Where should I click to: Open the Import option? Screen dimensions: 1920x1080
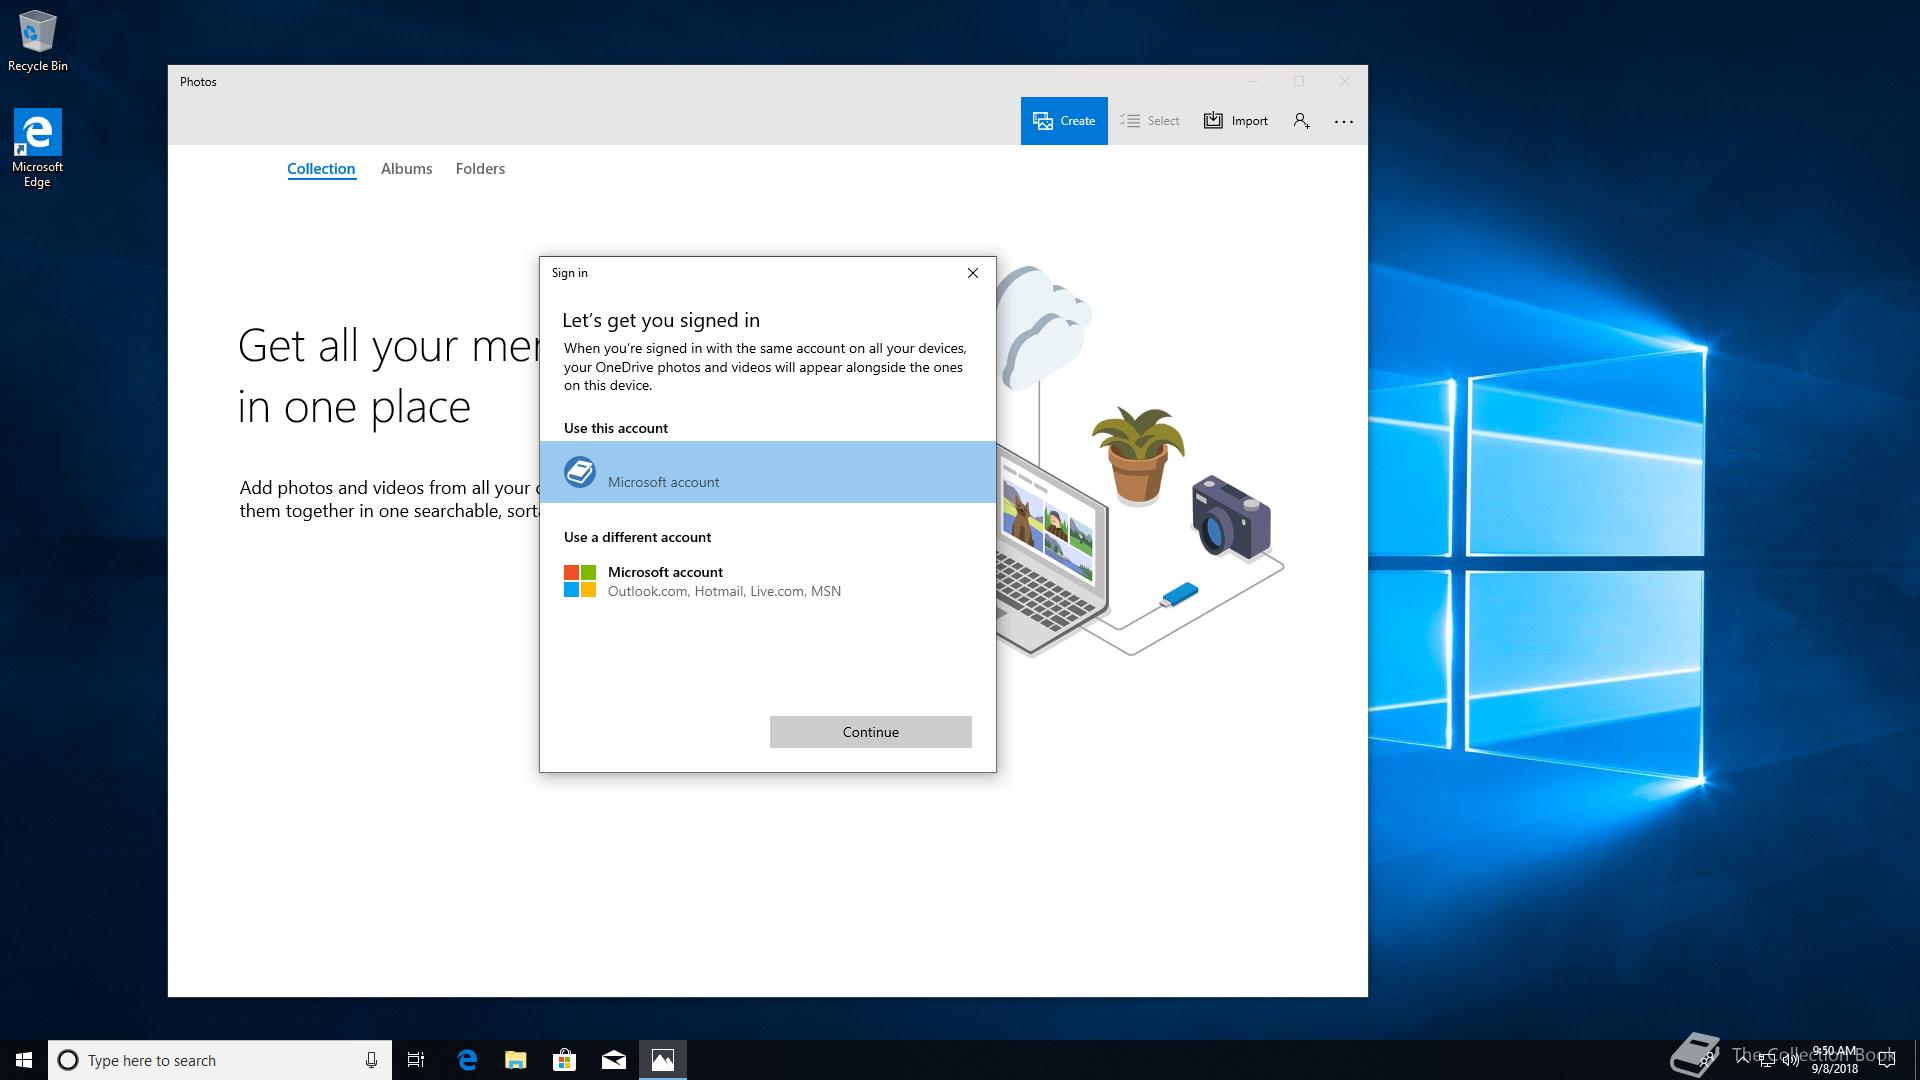point(1236,121)
